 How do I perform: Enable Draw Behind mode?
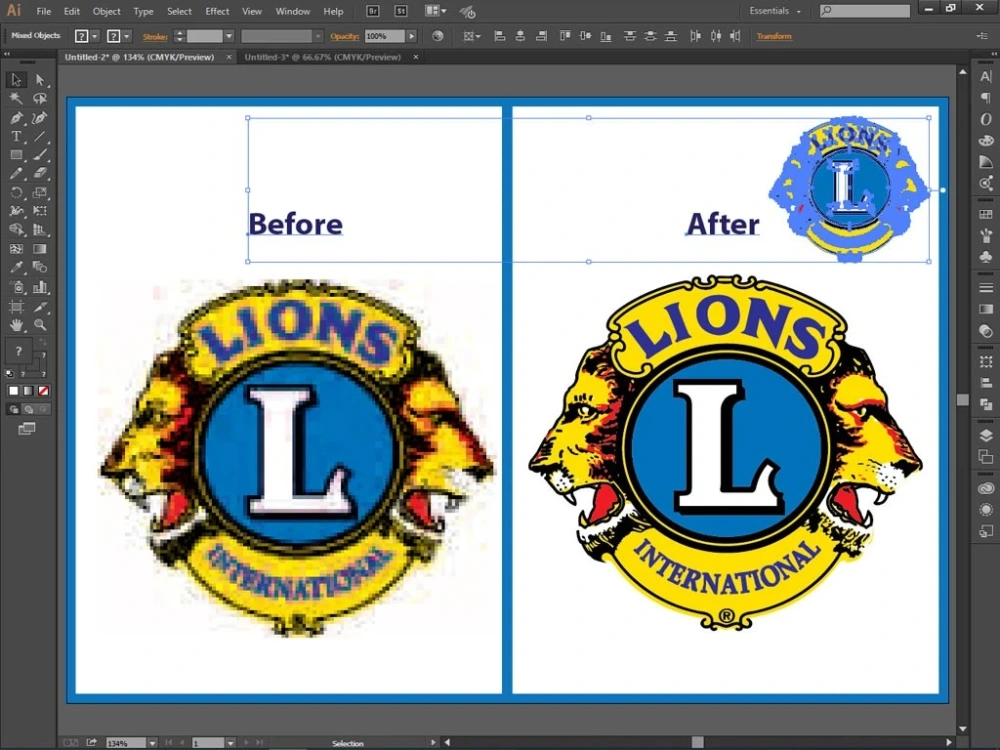[28, 409]
